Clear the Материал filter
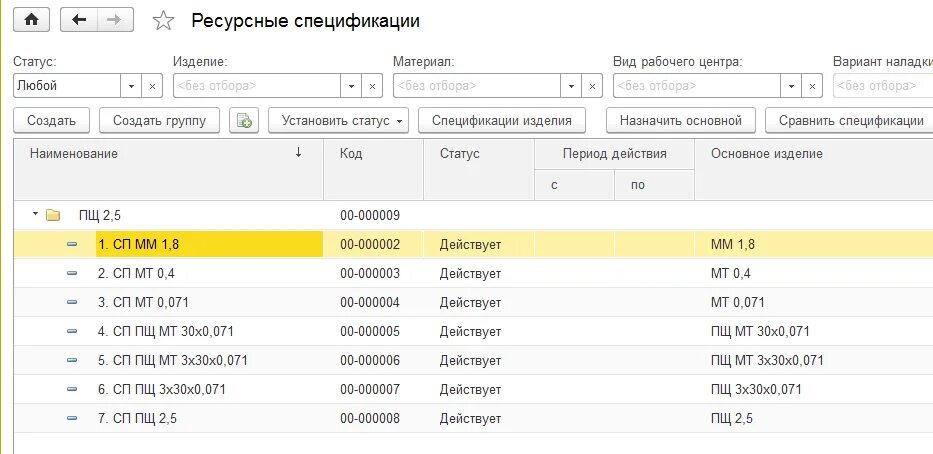The image size is (933, 454). [x=592, y=86]
